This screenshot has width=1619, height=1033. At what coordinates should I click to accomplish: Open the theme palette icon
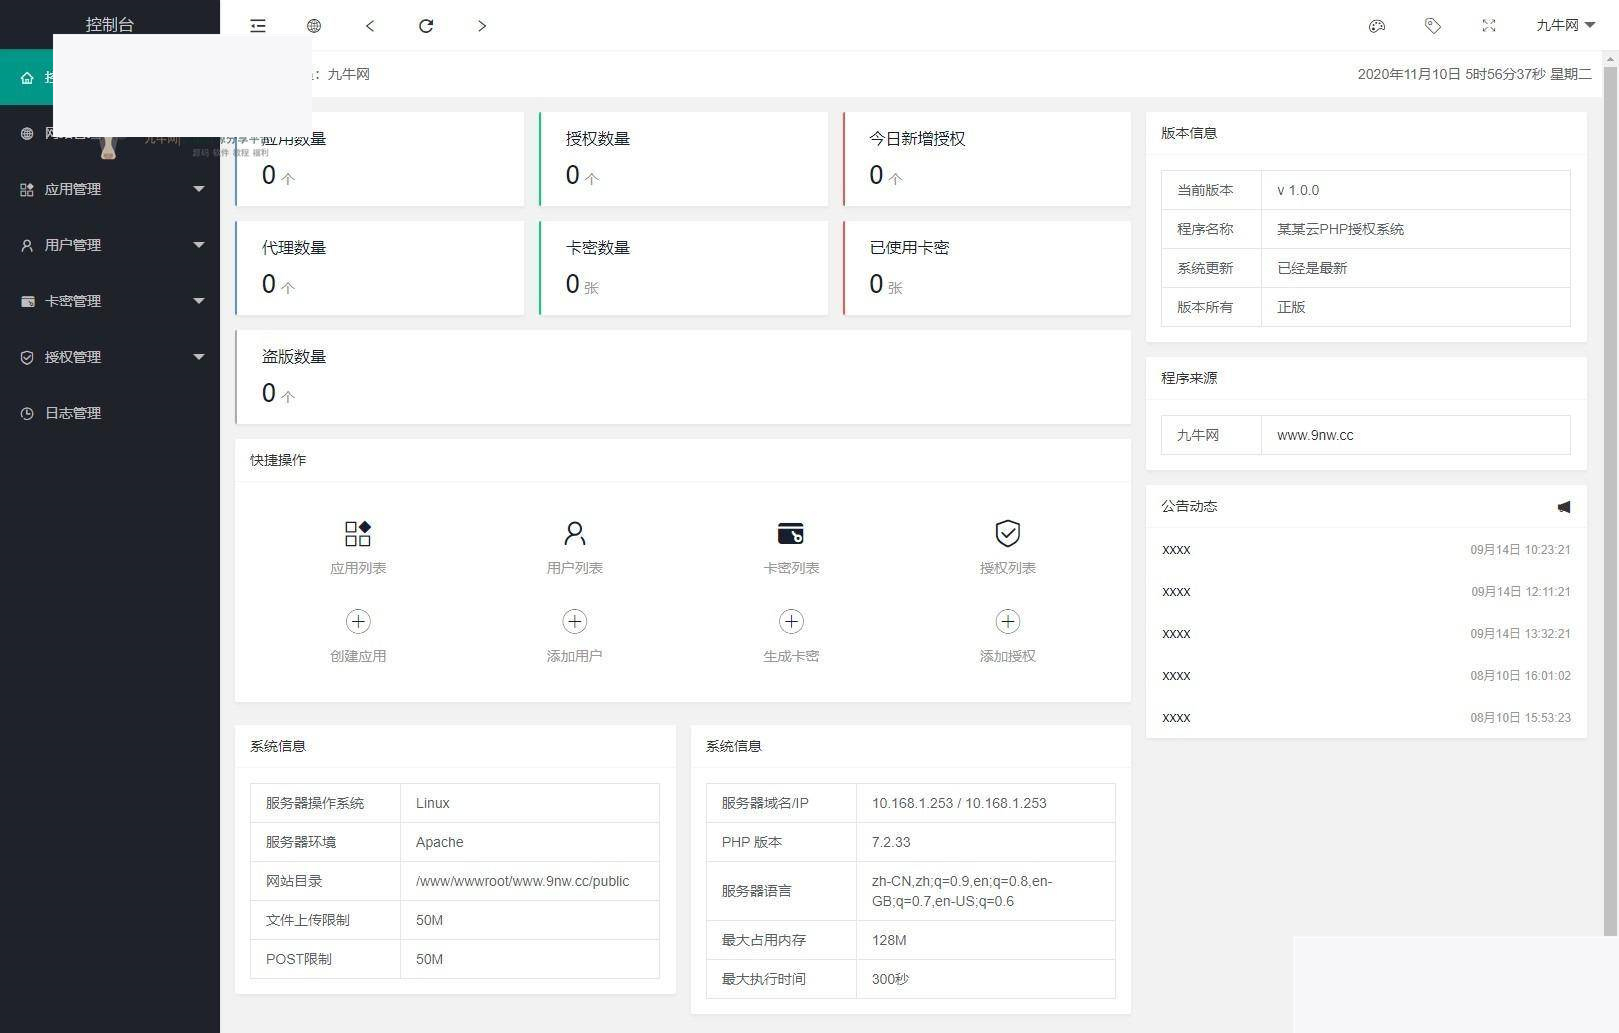[x=1376, y=26]
